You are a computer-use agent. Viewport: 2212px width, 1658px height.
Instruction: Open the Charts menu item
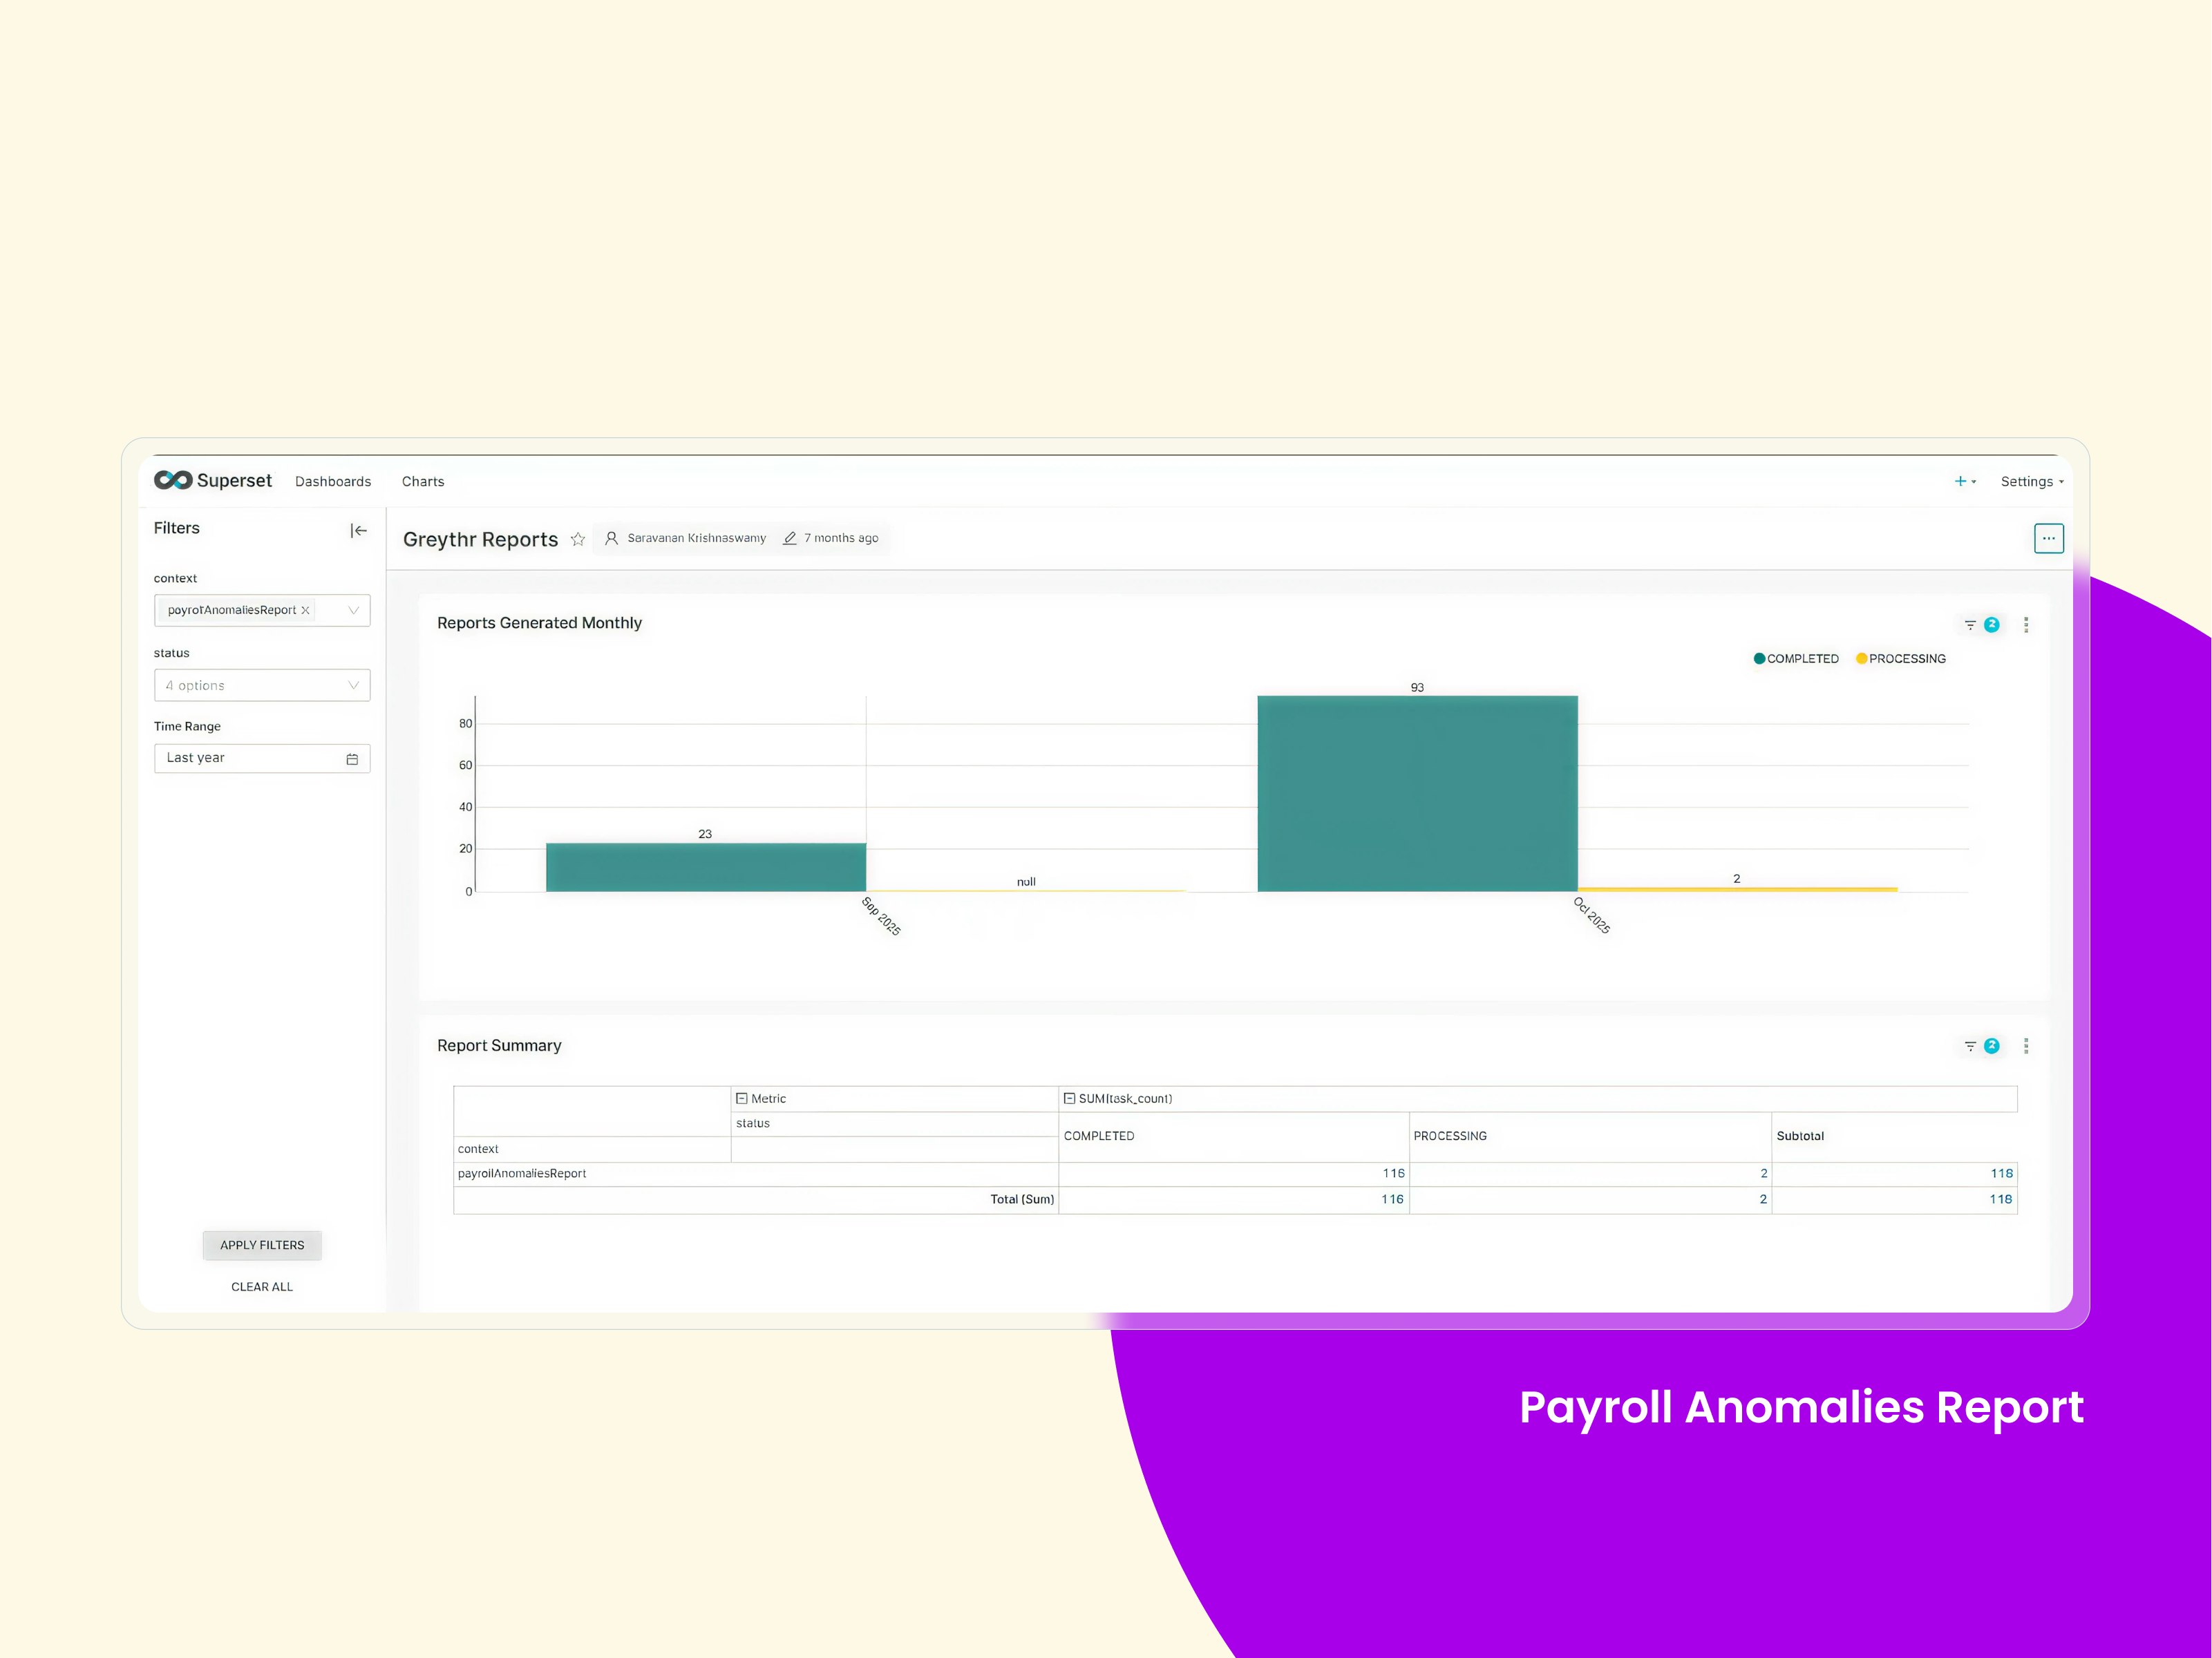point(423,482)
